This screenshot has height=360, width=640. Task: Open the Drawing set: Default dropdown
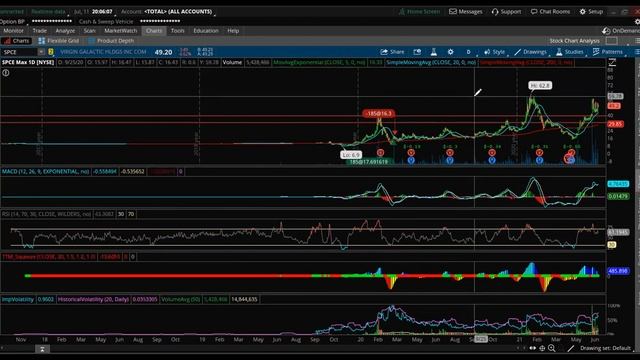coord(606,348)
